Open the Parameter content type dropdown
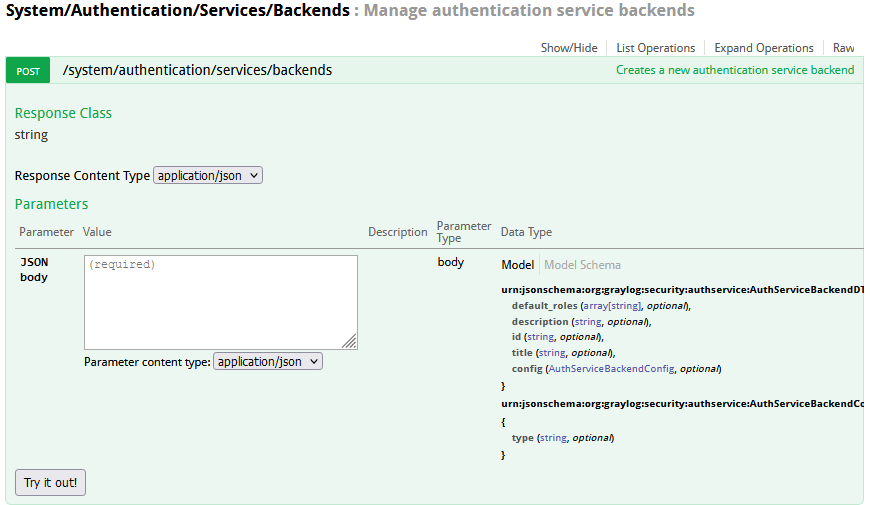Image resolution: width=872 pixels, height=505 pixels. coord(268,362)
